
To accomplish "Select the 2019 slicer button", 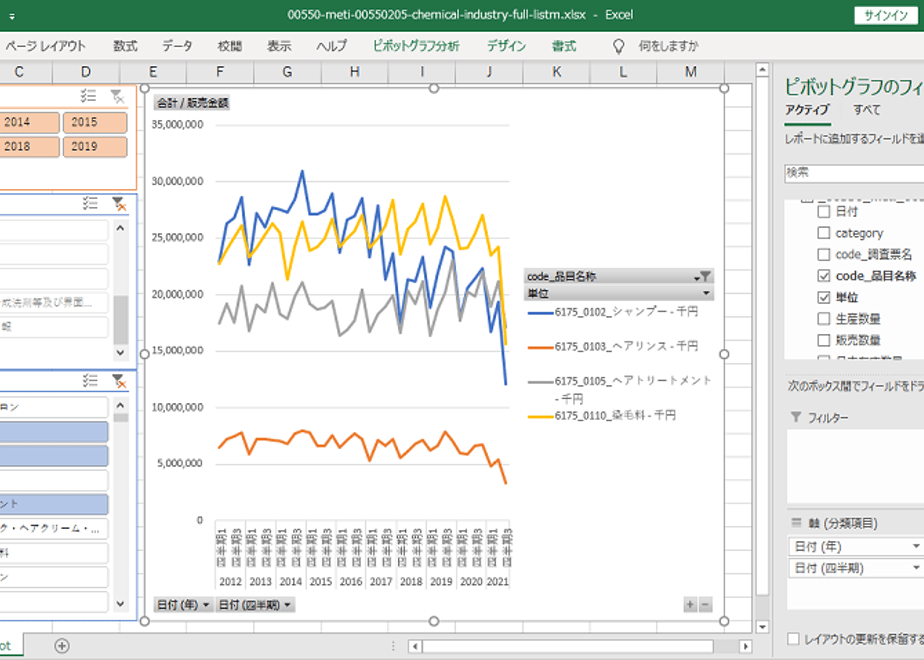I will click(x=95, y=147).
